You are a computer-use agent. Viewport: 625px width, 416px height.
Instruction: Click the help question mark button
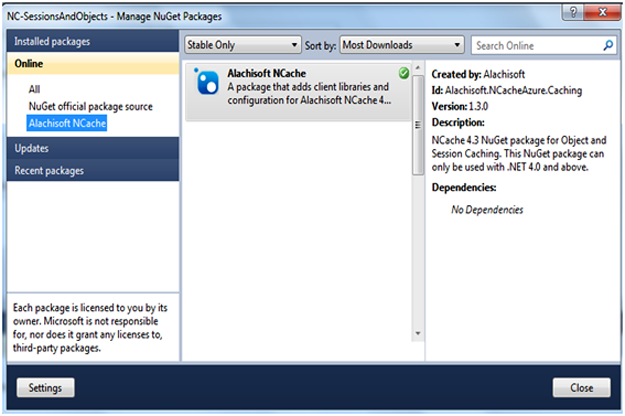click(x=573, y=12)
